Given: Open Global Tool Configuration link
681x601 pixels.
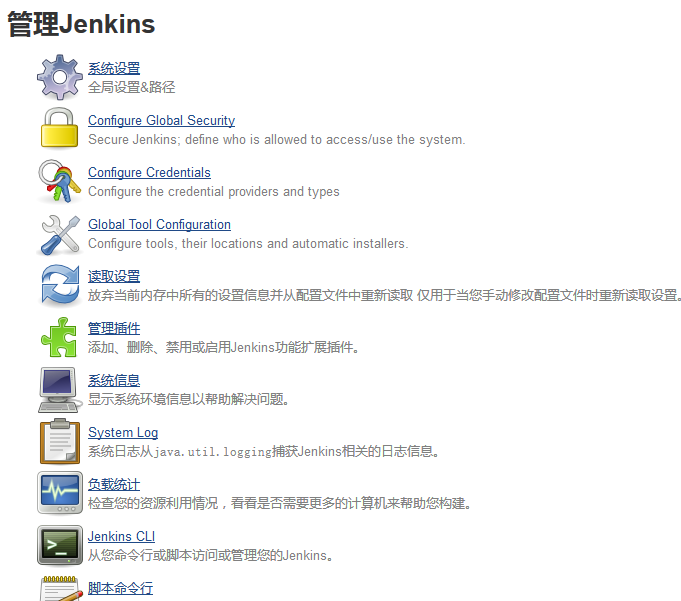Looking at the screenshot, I should [159, 225].
